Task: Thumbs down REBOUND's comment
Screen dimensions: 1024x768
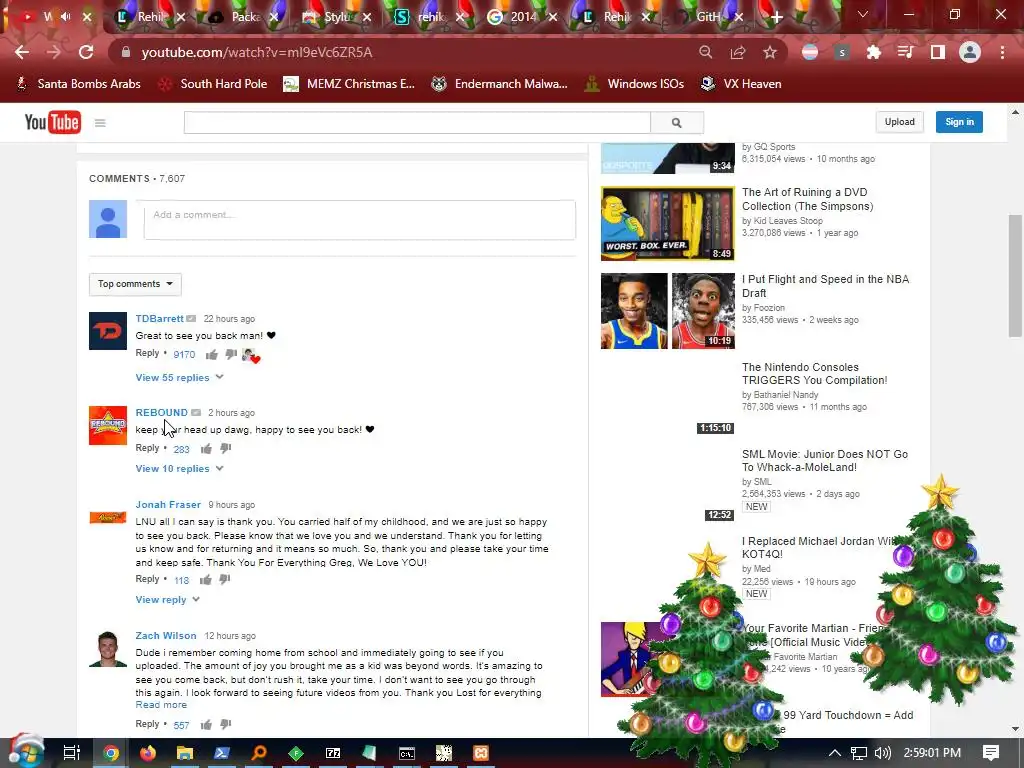Action: [x=225, y=448]
